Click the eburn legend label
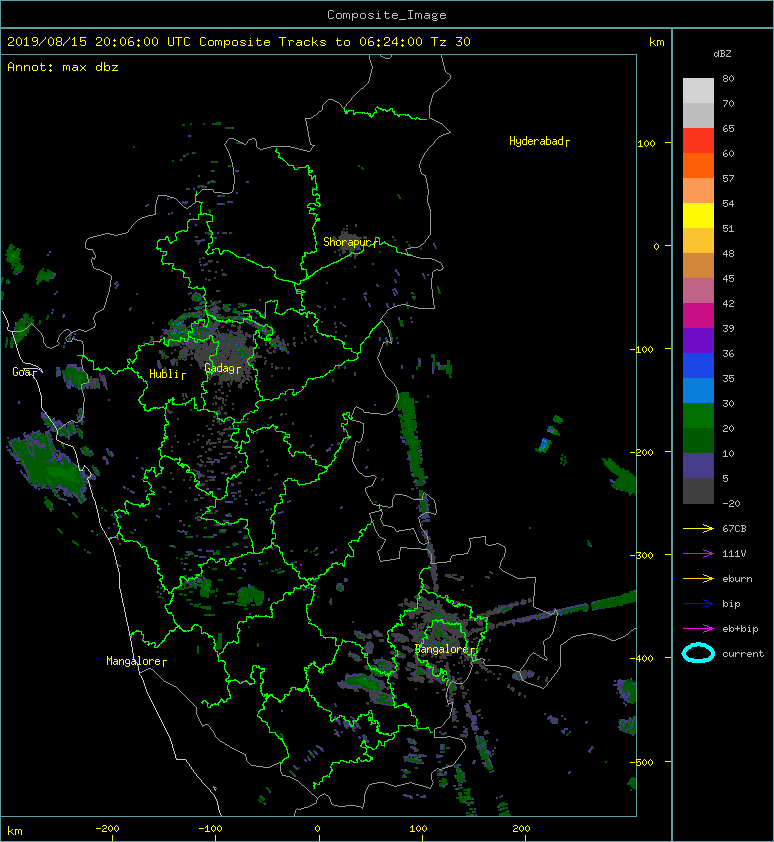 (737, 579)
